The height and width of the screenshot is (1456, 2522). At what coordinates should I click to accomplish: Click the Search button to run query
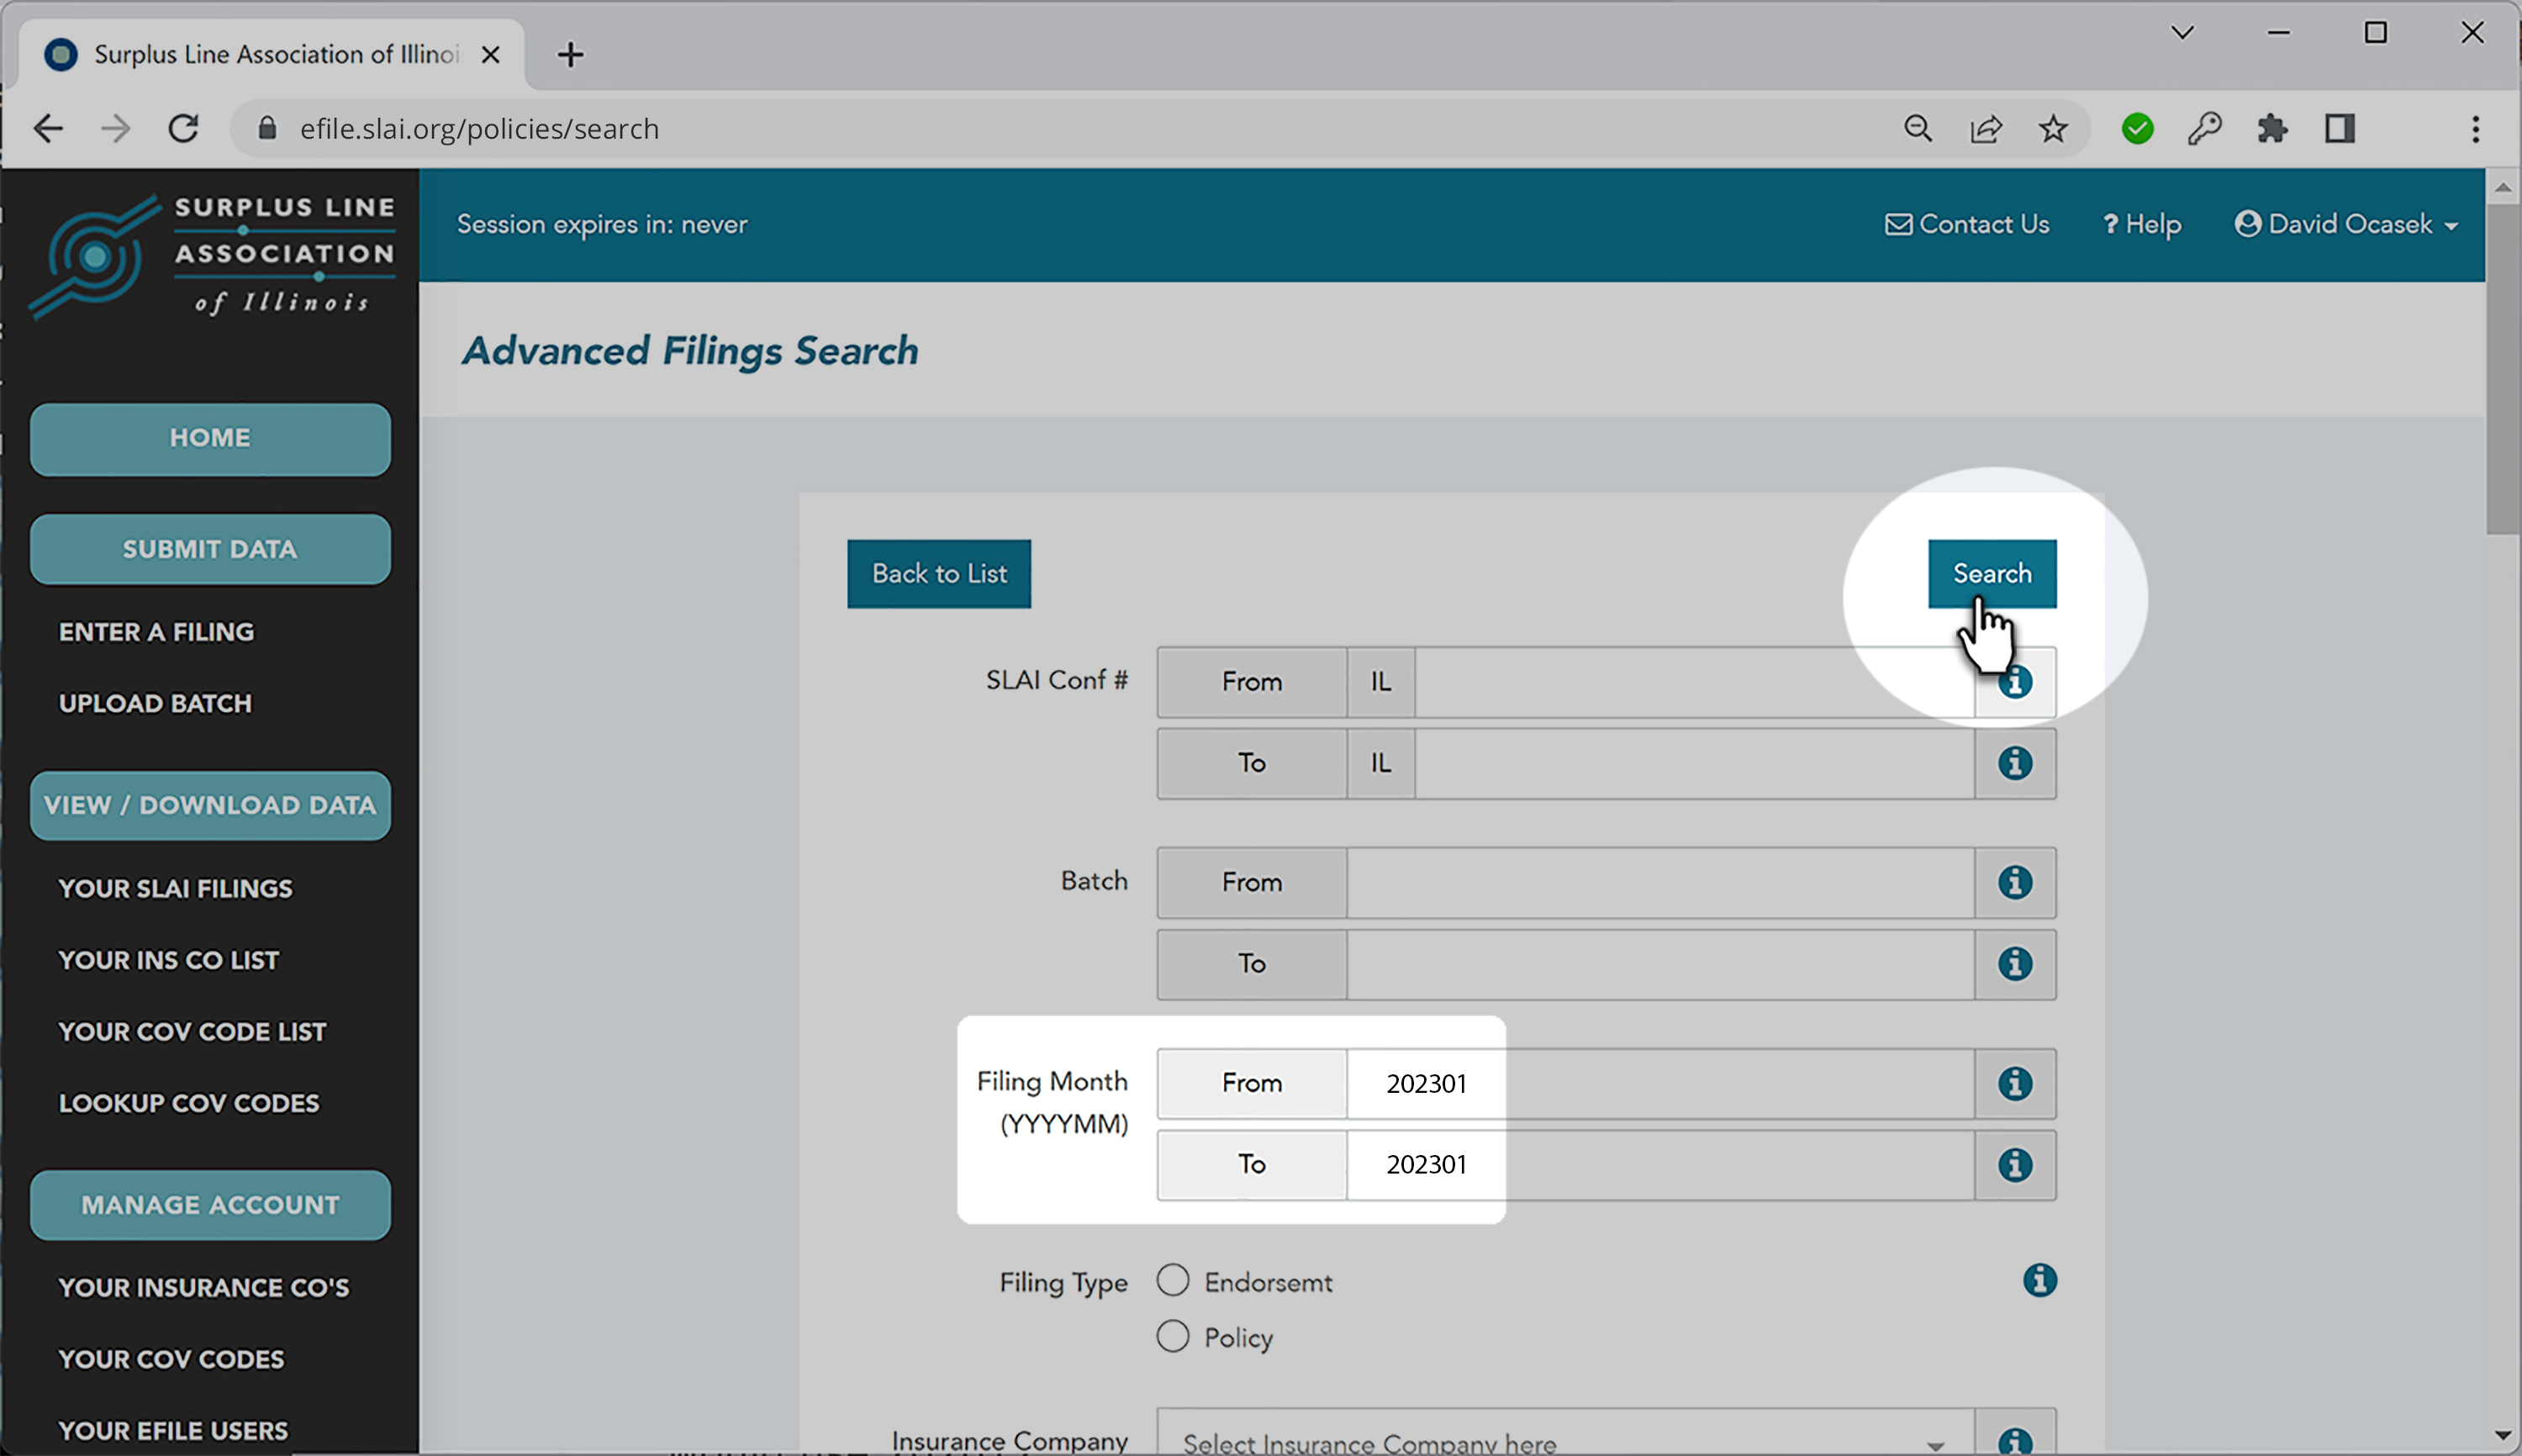coord(1992,572)
